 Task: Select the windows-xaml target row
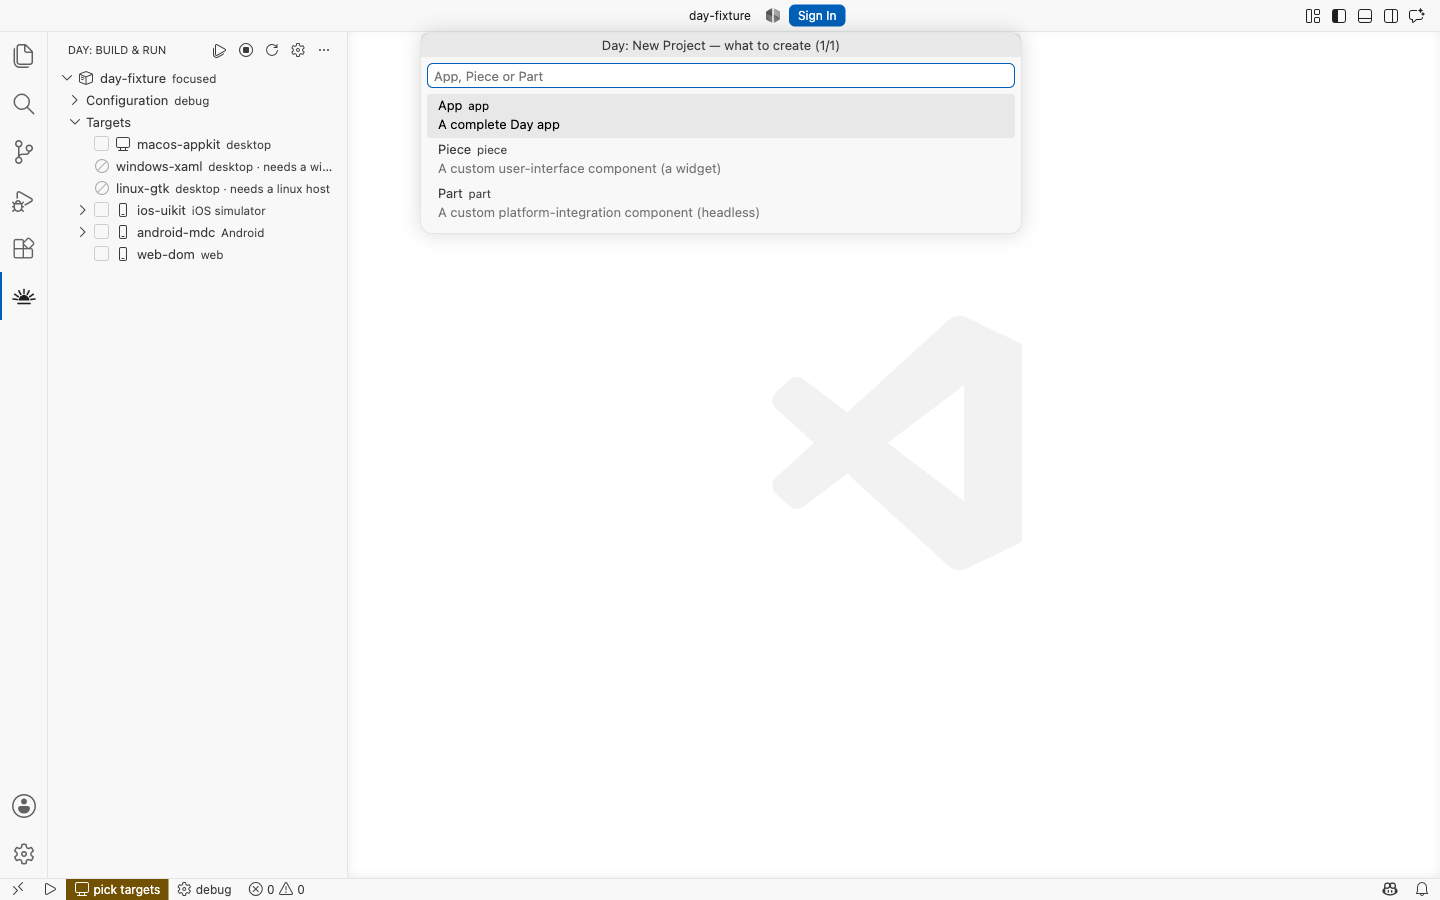198,166
